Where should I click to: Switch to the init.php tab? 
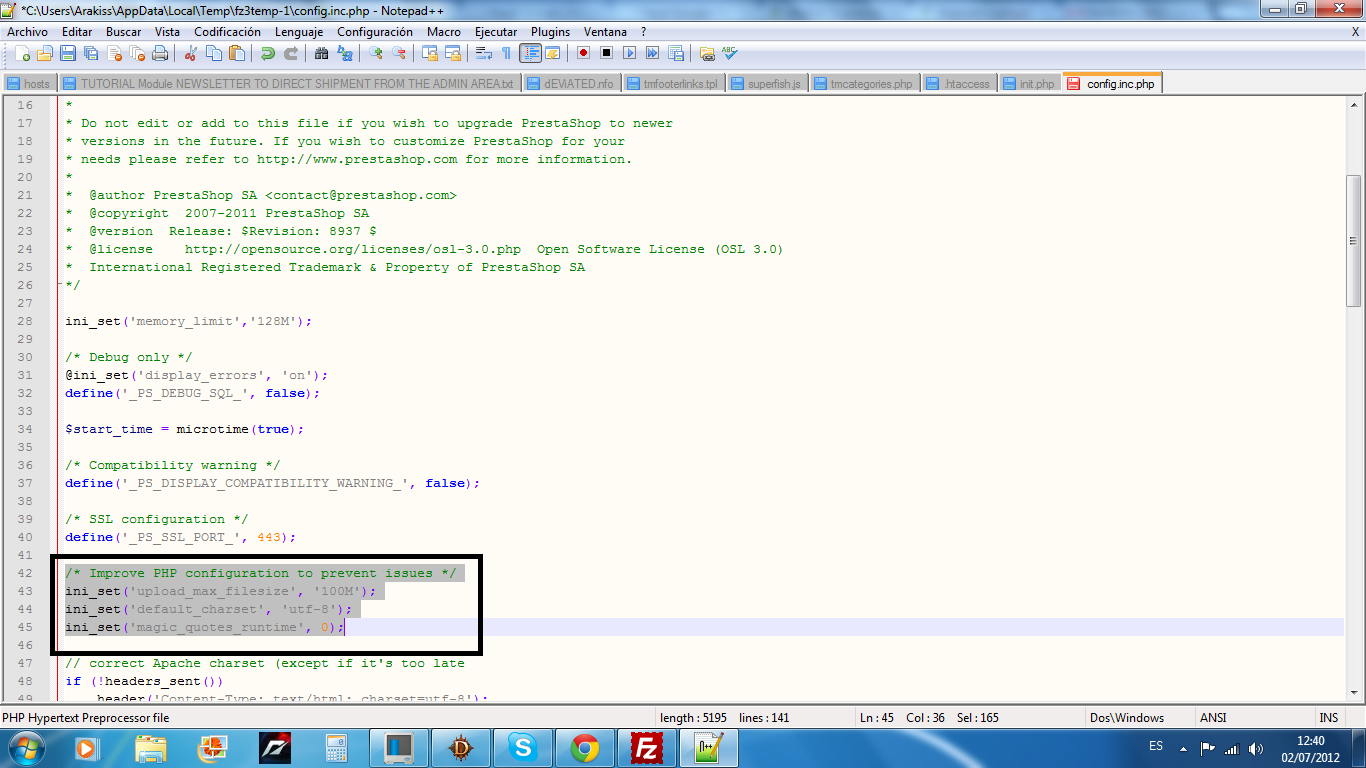pos(1029,84)
